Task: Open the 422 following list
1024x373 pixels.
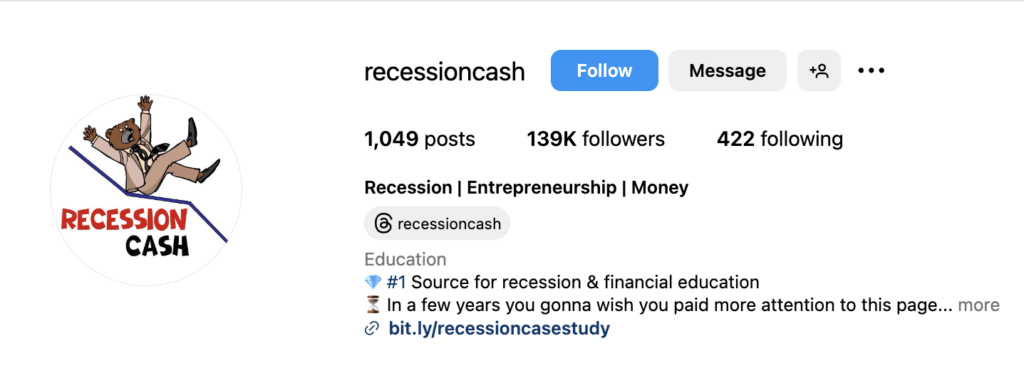Action: coord(780,139)
